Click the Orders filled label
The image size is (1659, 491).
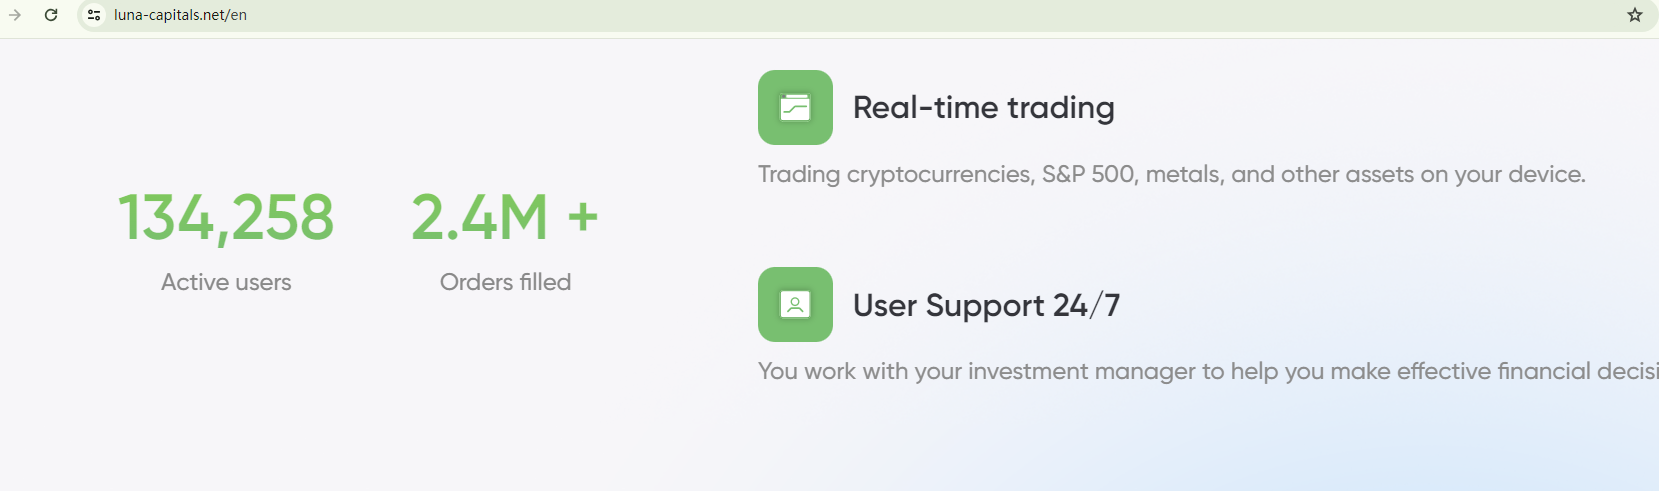tap(505, 282)
